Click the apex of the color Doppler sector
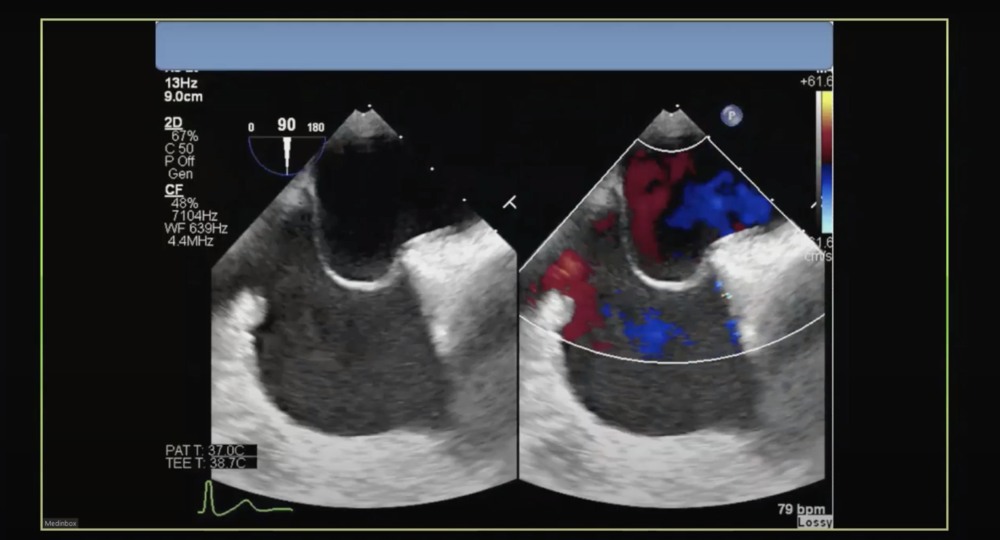This screenshot has height=540, width=1000. tap(673, 108)
